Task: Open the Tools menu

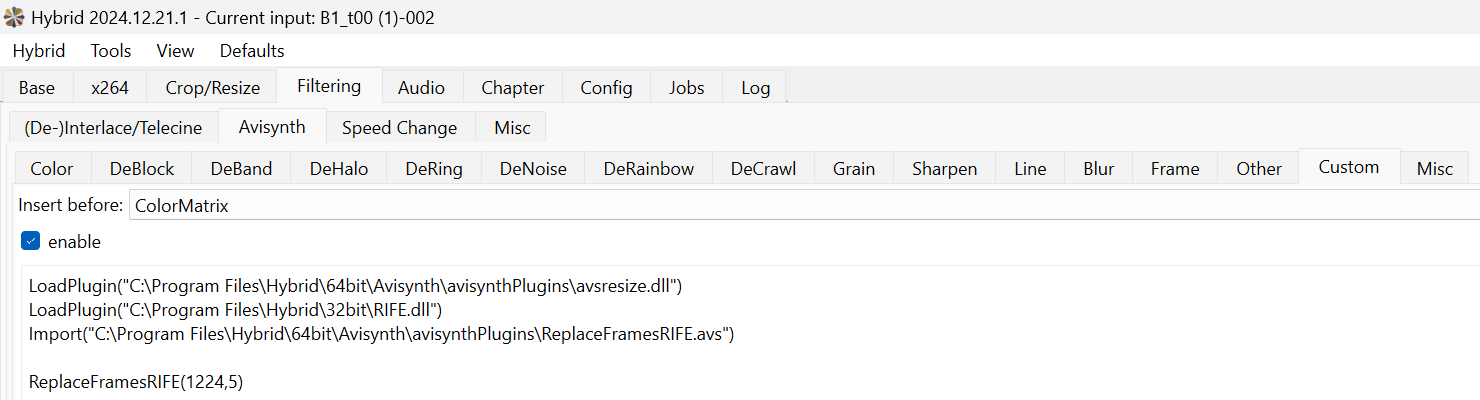Action: (x=111, y=51)
